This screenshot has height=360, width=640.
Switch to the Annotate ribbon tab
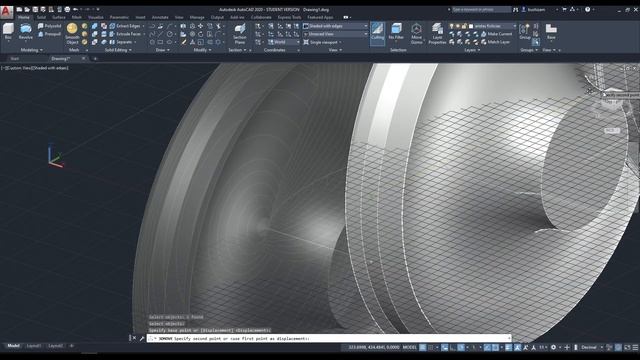coord(160,18)
